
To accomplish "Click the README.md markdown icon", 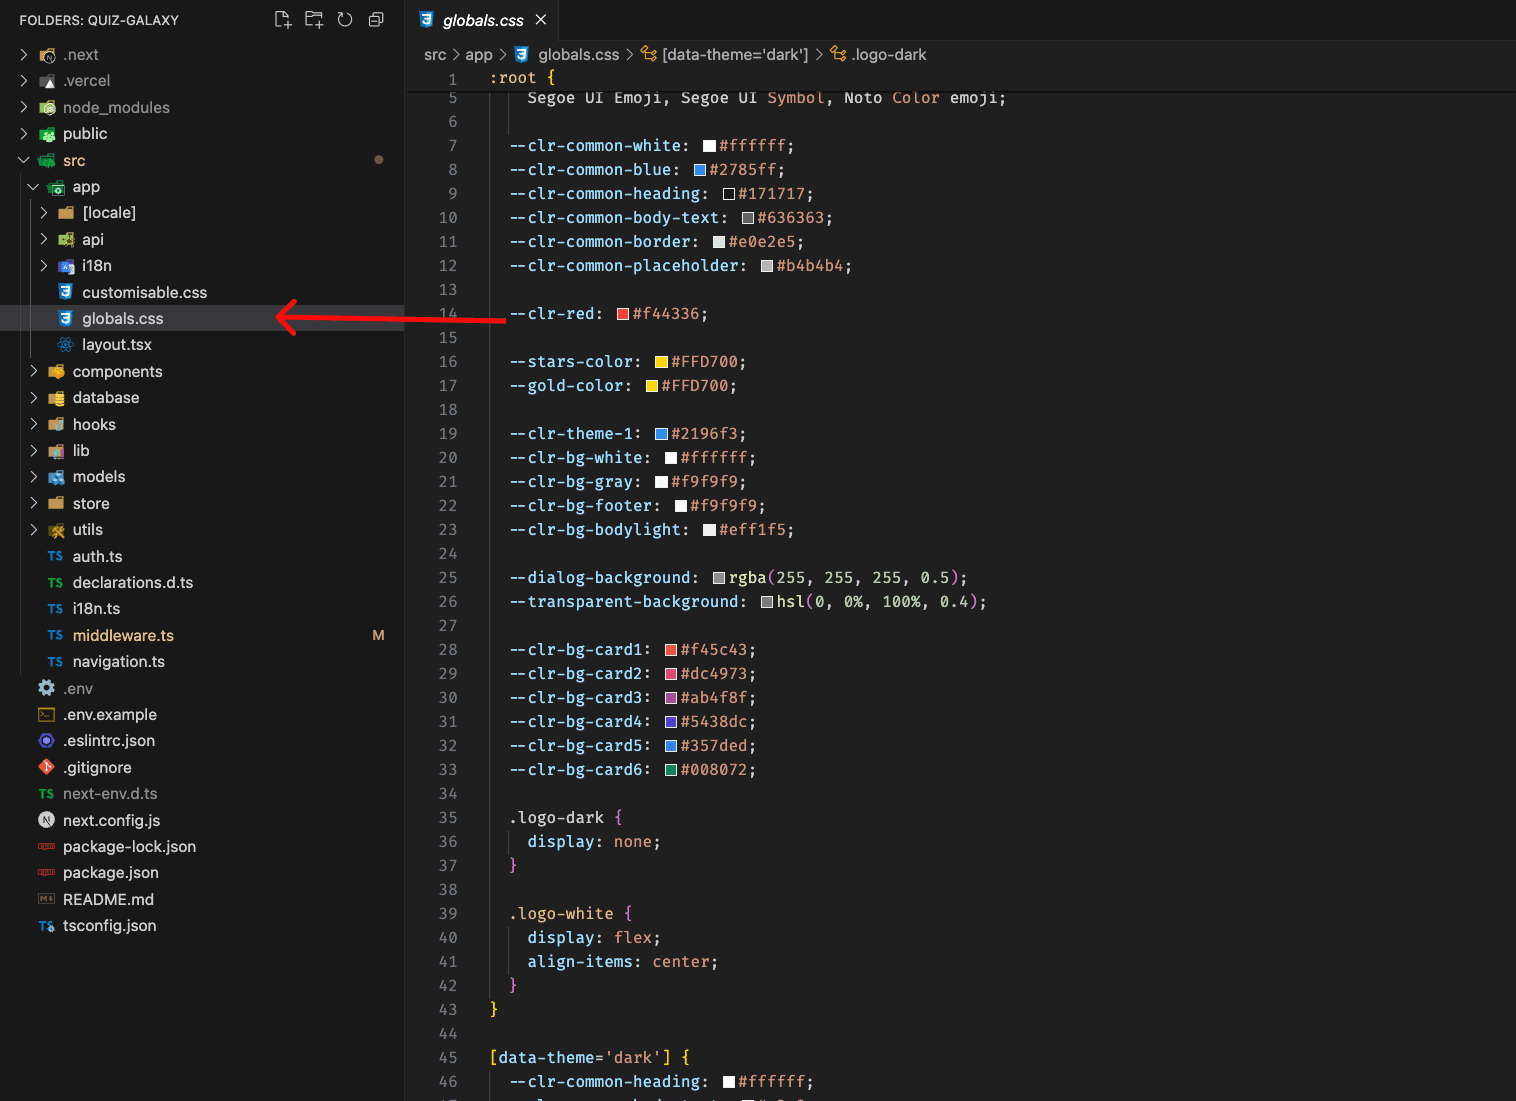I will coord(46,899).
